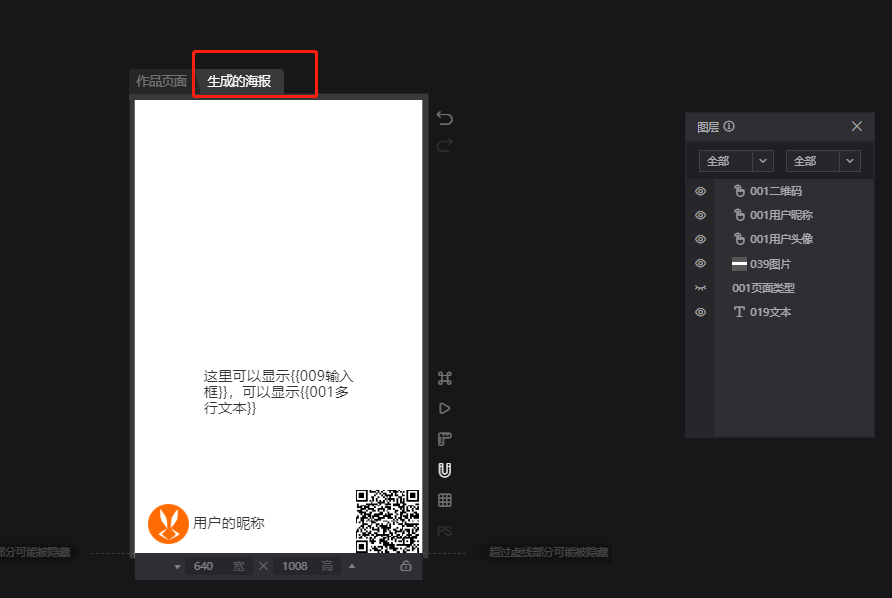Screen dimensions: 892x598
Task: Click the lock aspect ratio icon
Action: [406, 566]
